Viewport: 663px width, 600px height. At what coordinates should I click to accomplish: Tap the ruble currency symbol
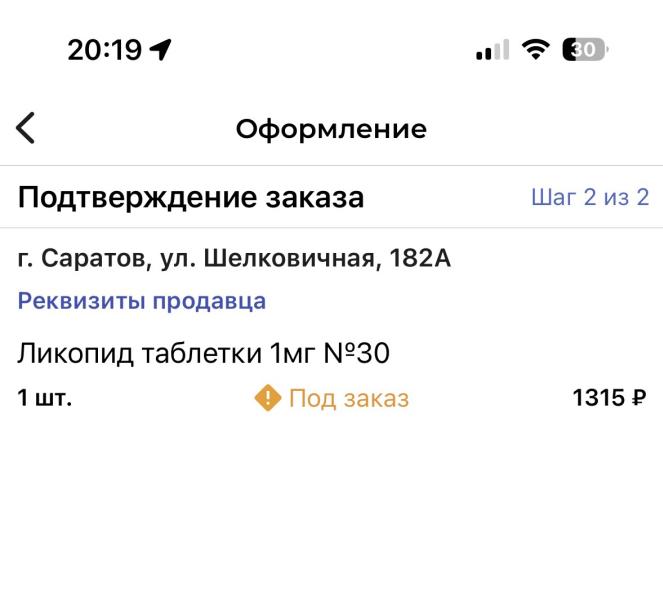pyautogui.click(x=639, y=398)
